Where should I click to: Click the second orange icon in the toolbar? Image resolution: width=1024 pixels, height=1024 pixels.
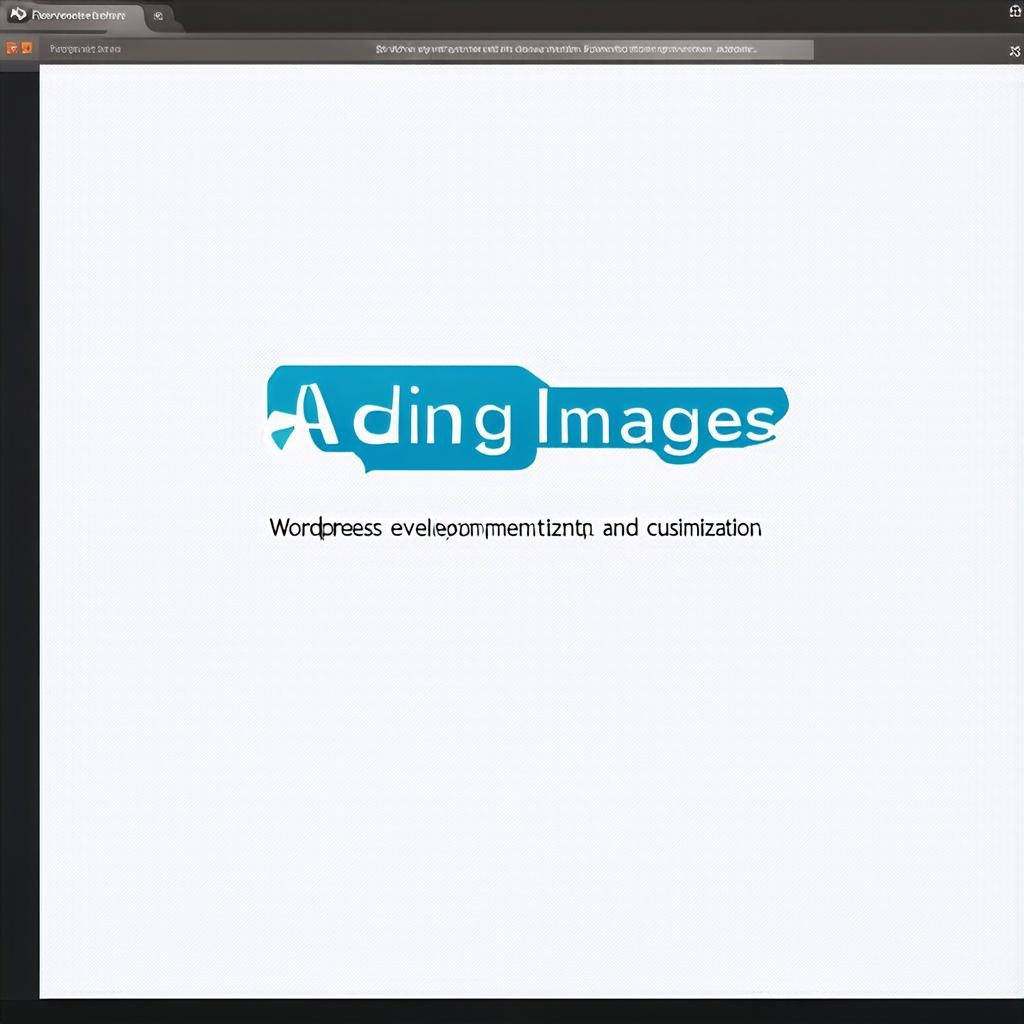(27, 48)
